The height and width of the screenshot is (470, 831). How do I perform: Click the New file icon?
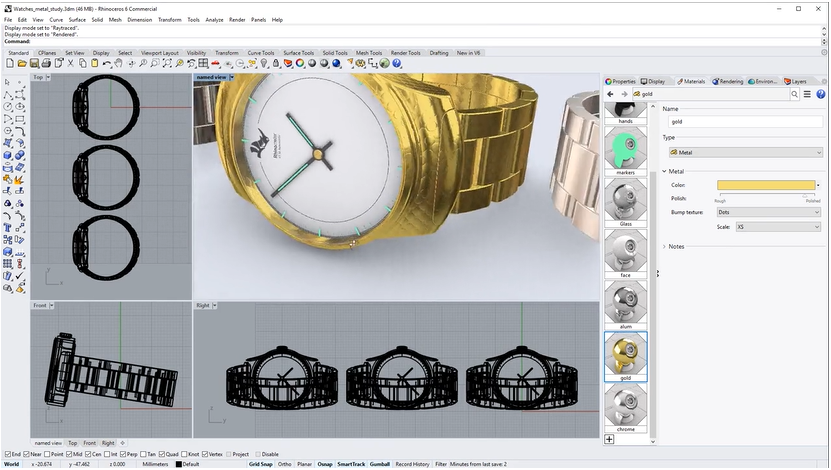point(10,64)
